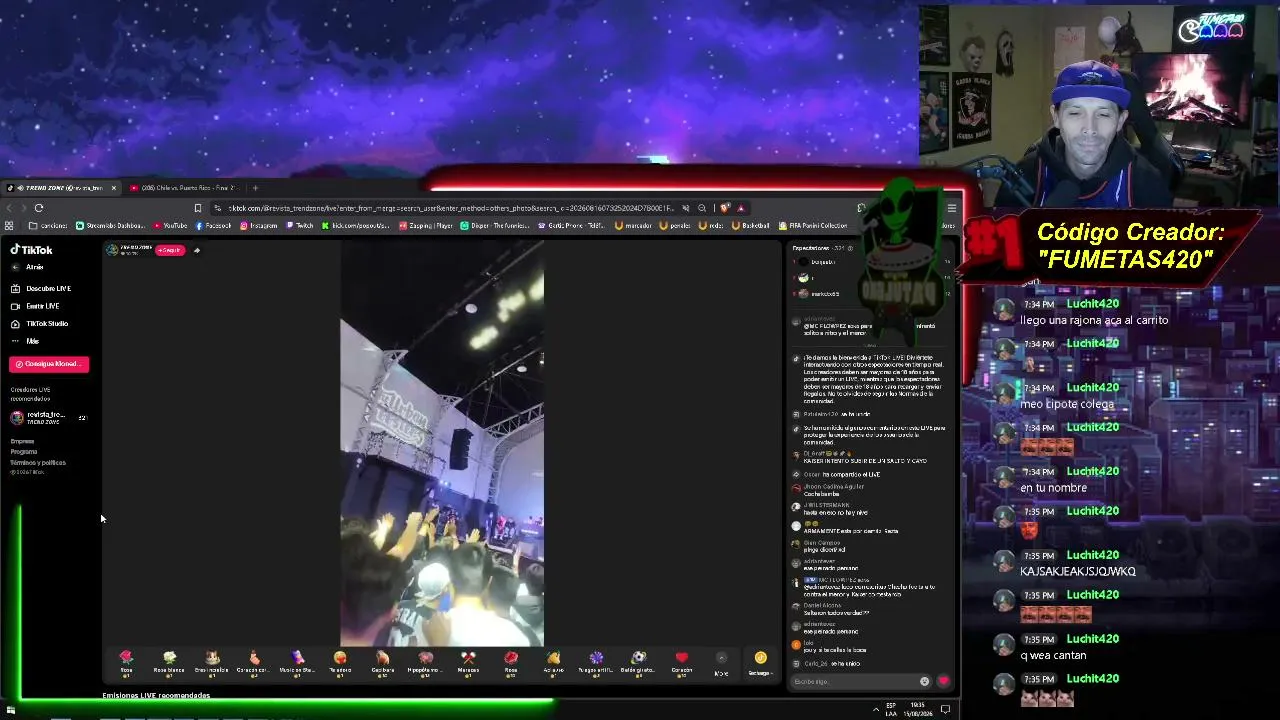Expand the Más menu in sidebar
The width and height of the screenshot is (1280, 720).
[x=25, y=341]
